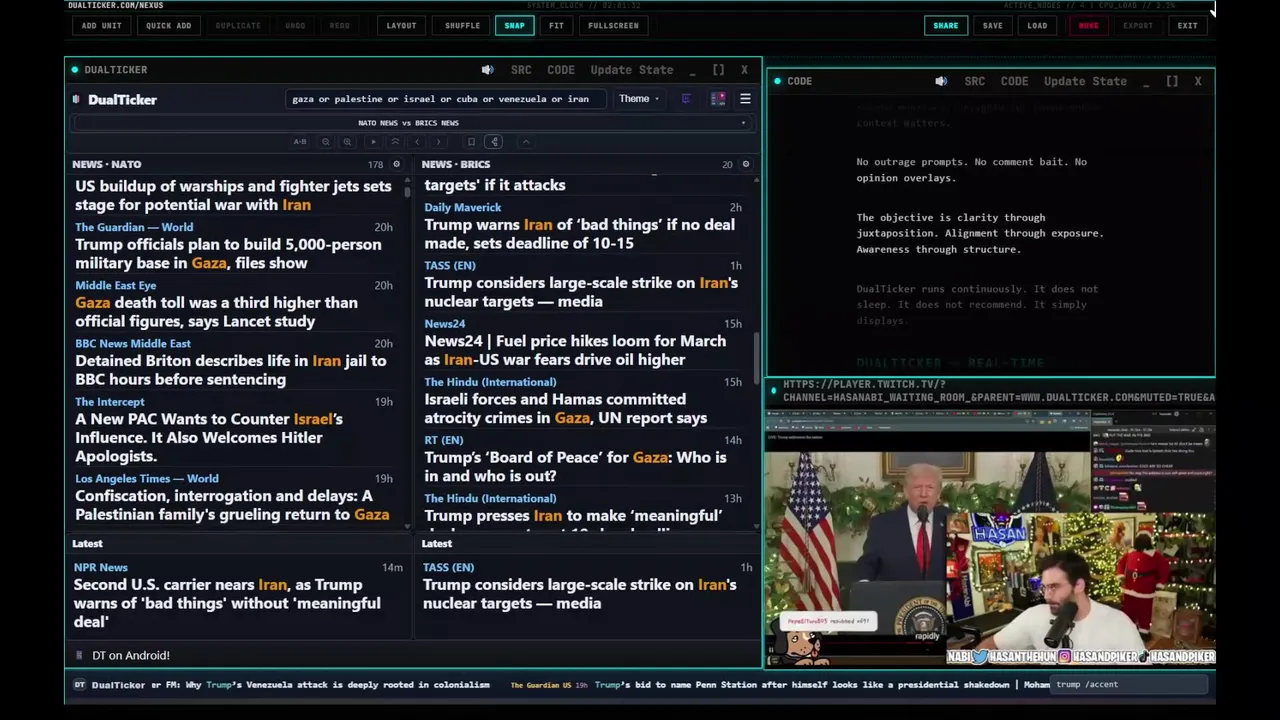
Task: Click the 'trump /accent' command input
Action: click(x=1128, y=685)
